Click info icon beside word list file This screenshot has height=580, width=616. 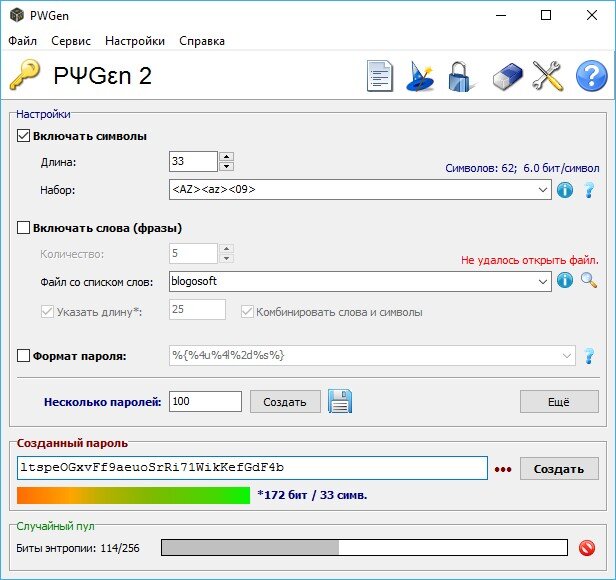(565, 281)
